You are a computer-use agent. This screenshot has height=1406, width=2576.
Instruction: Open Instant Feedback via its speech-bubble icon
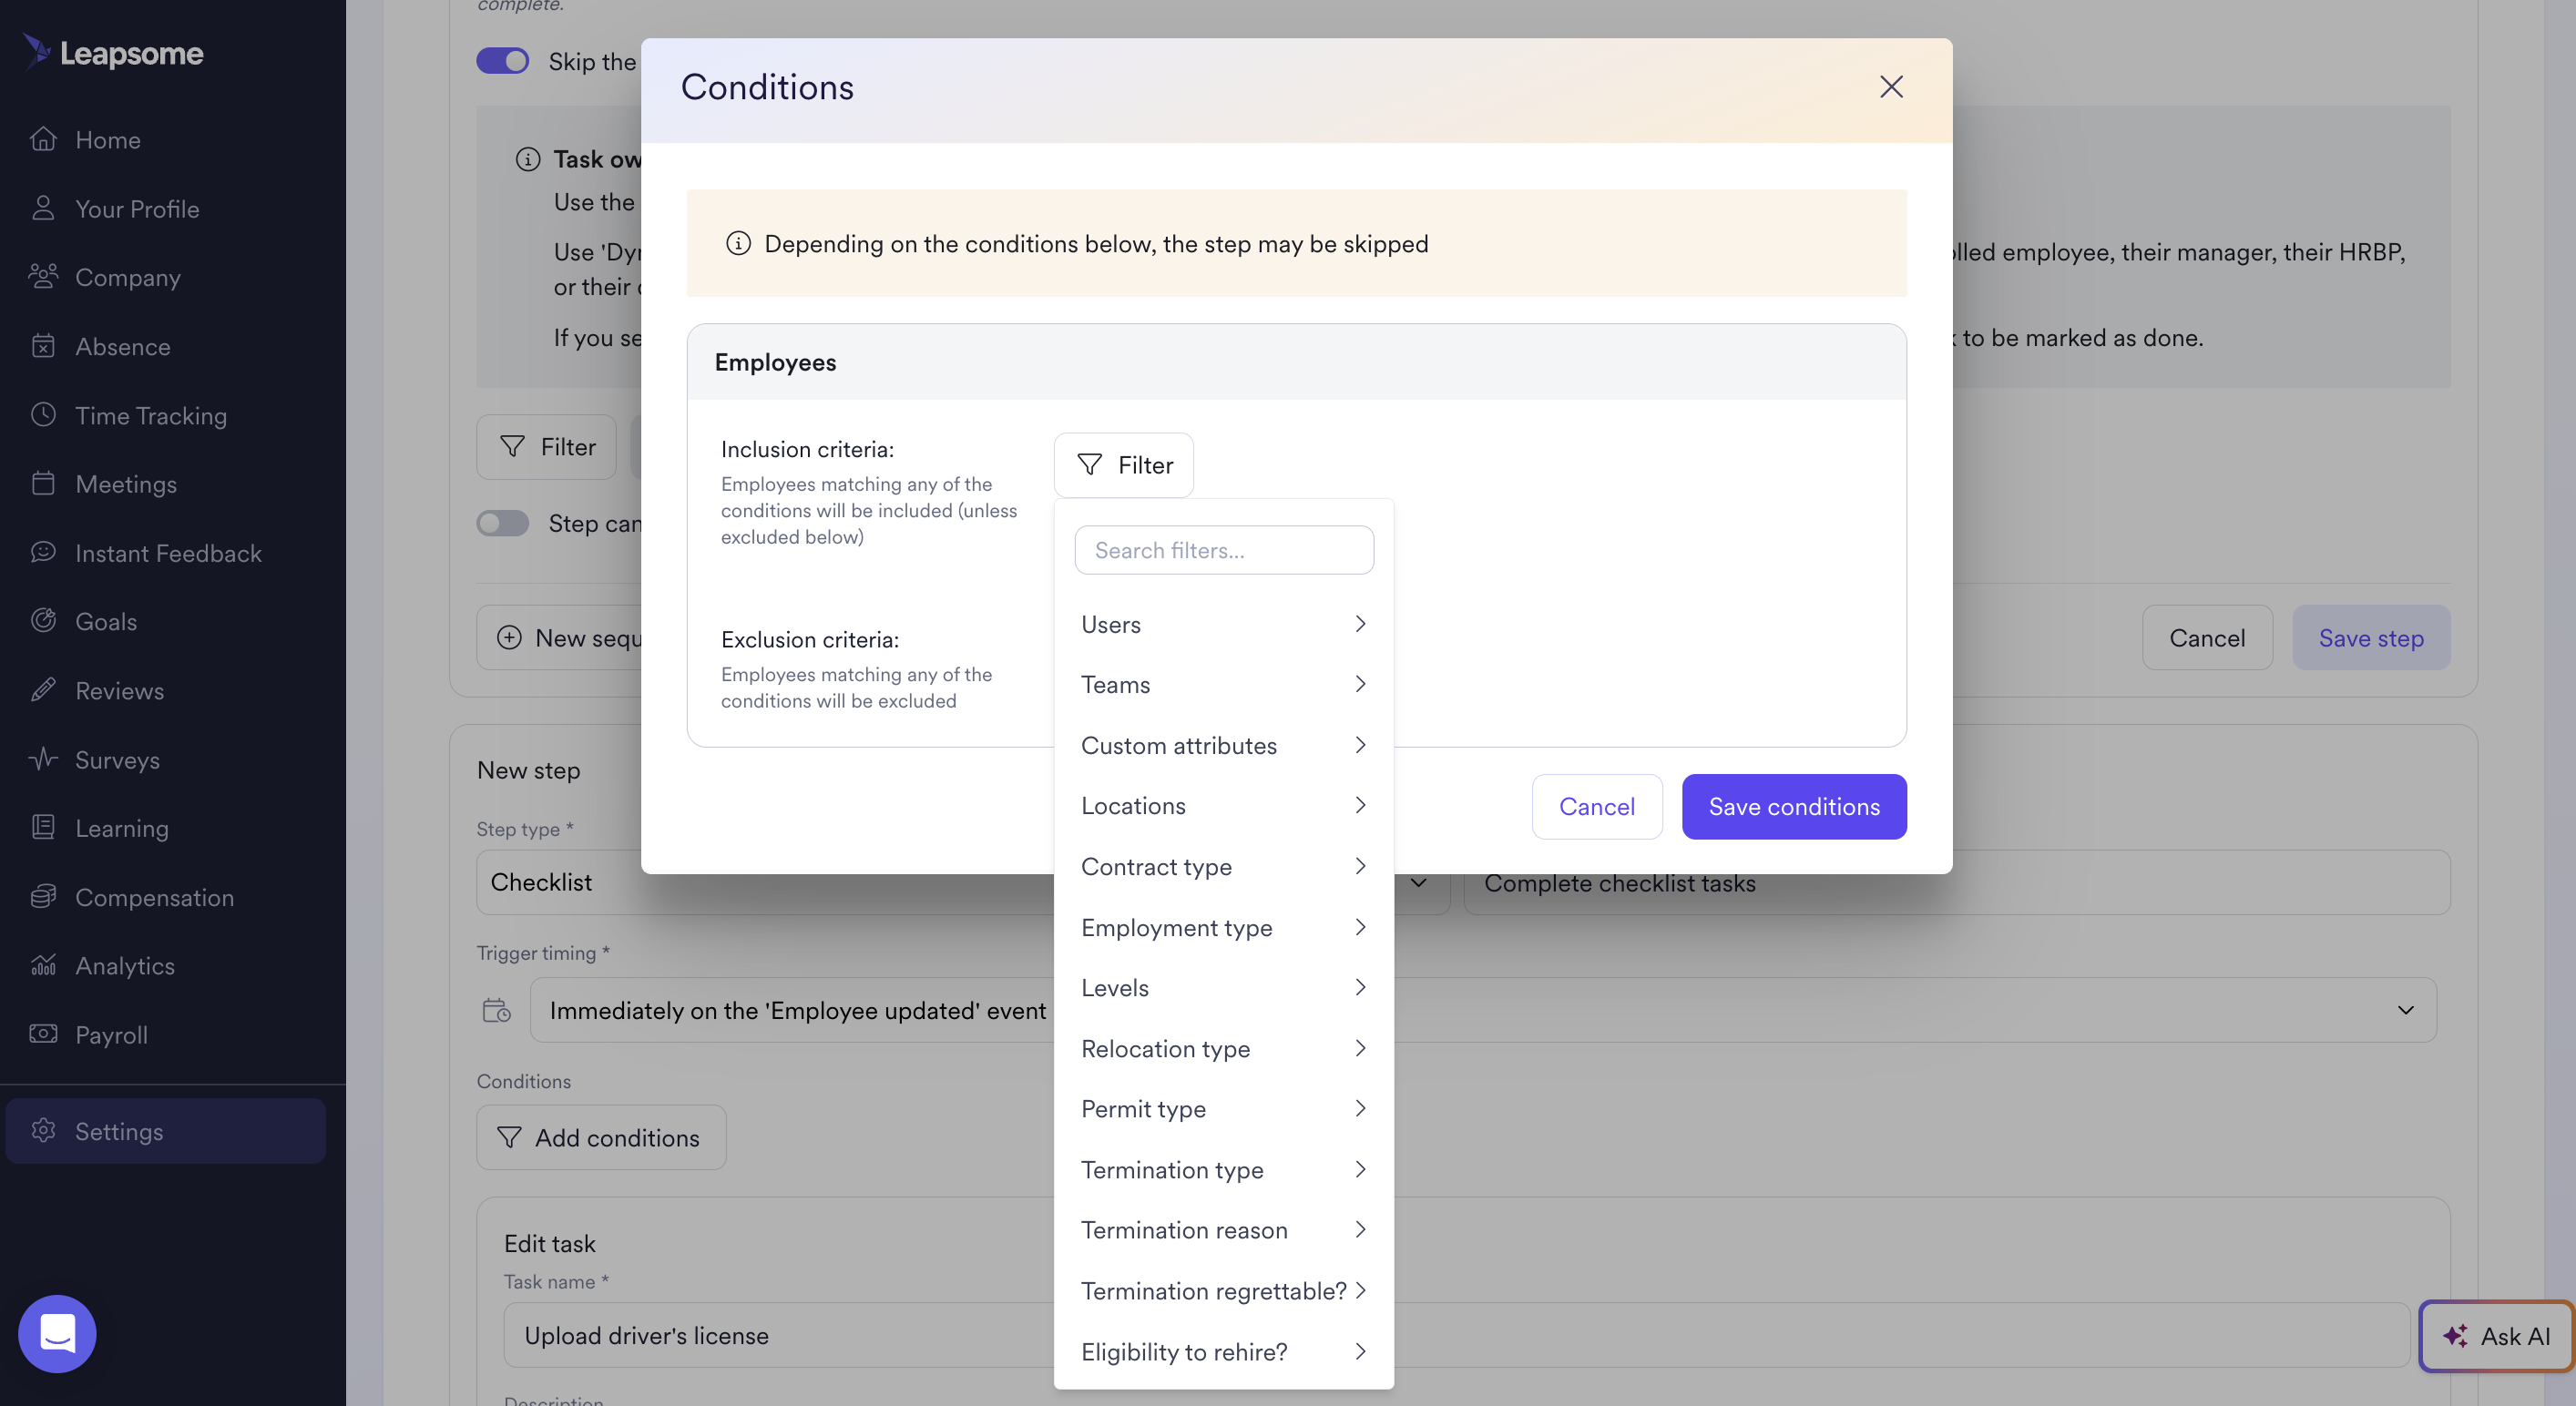tap(43, 552)
